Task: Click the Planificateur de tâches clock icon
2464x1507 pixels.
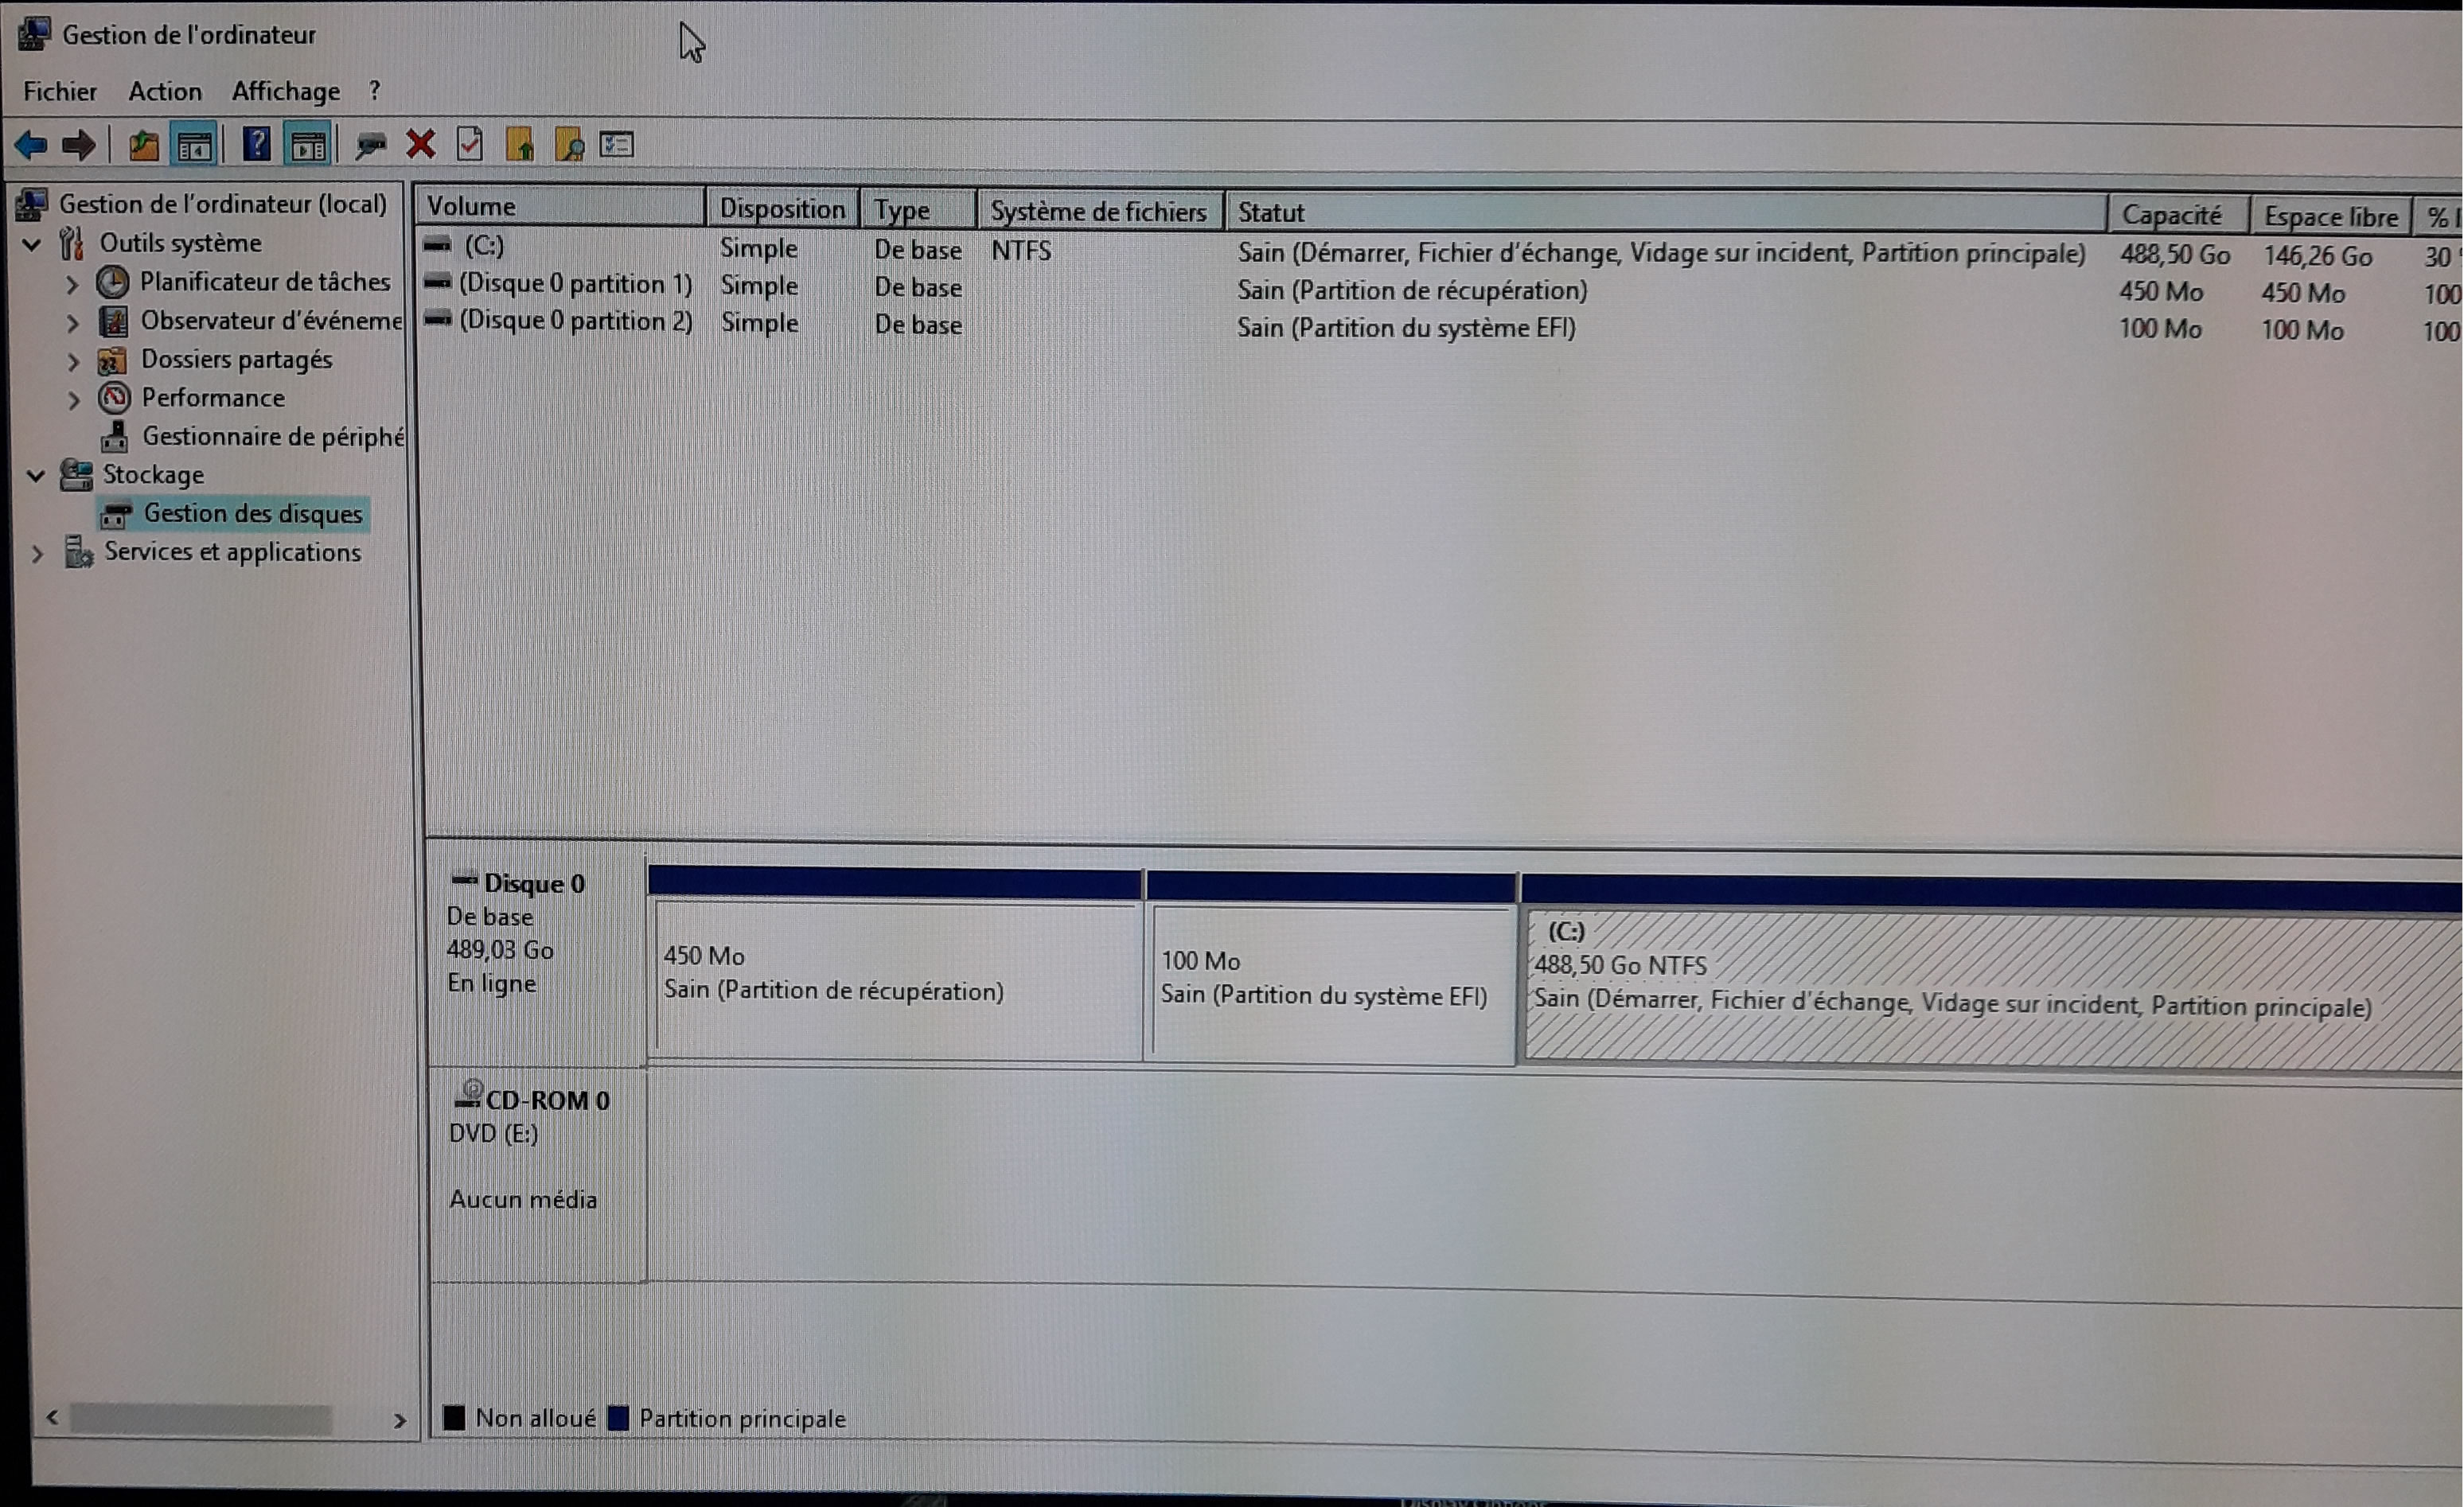Action: (112, 282)
